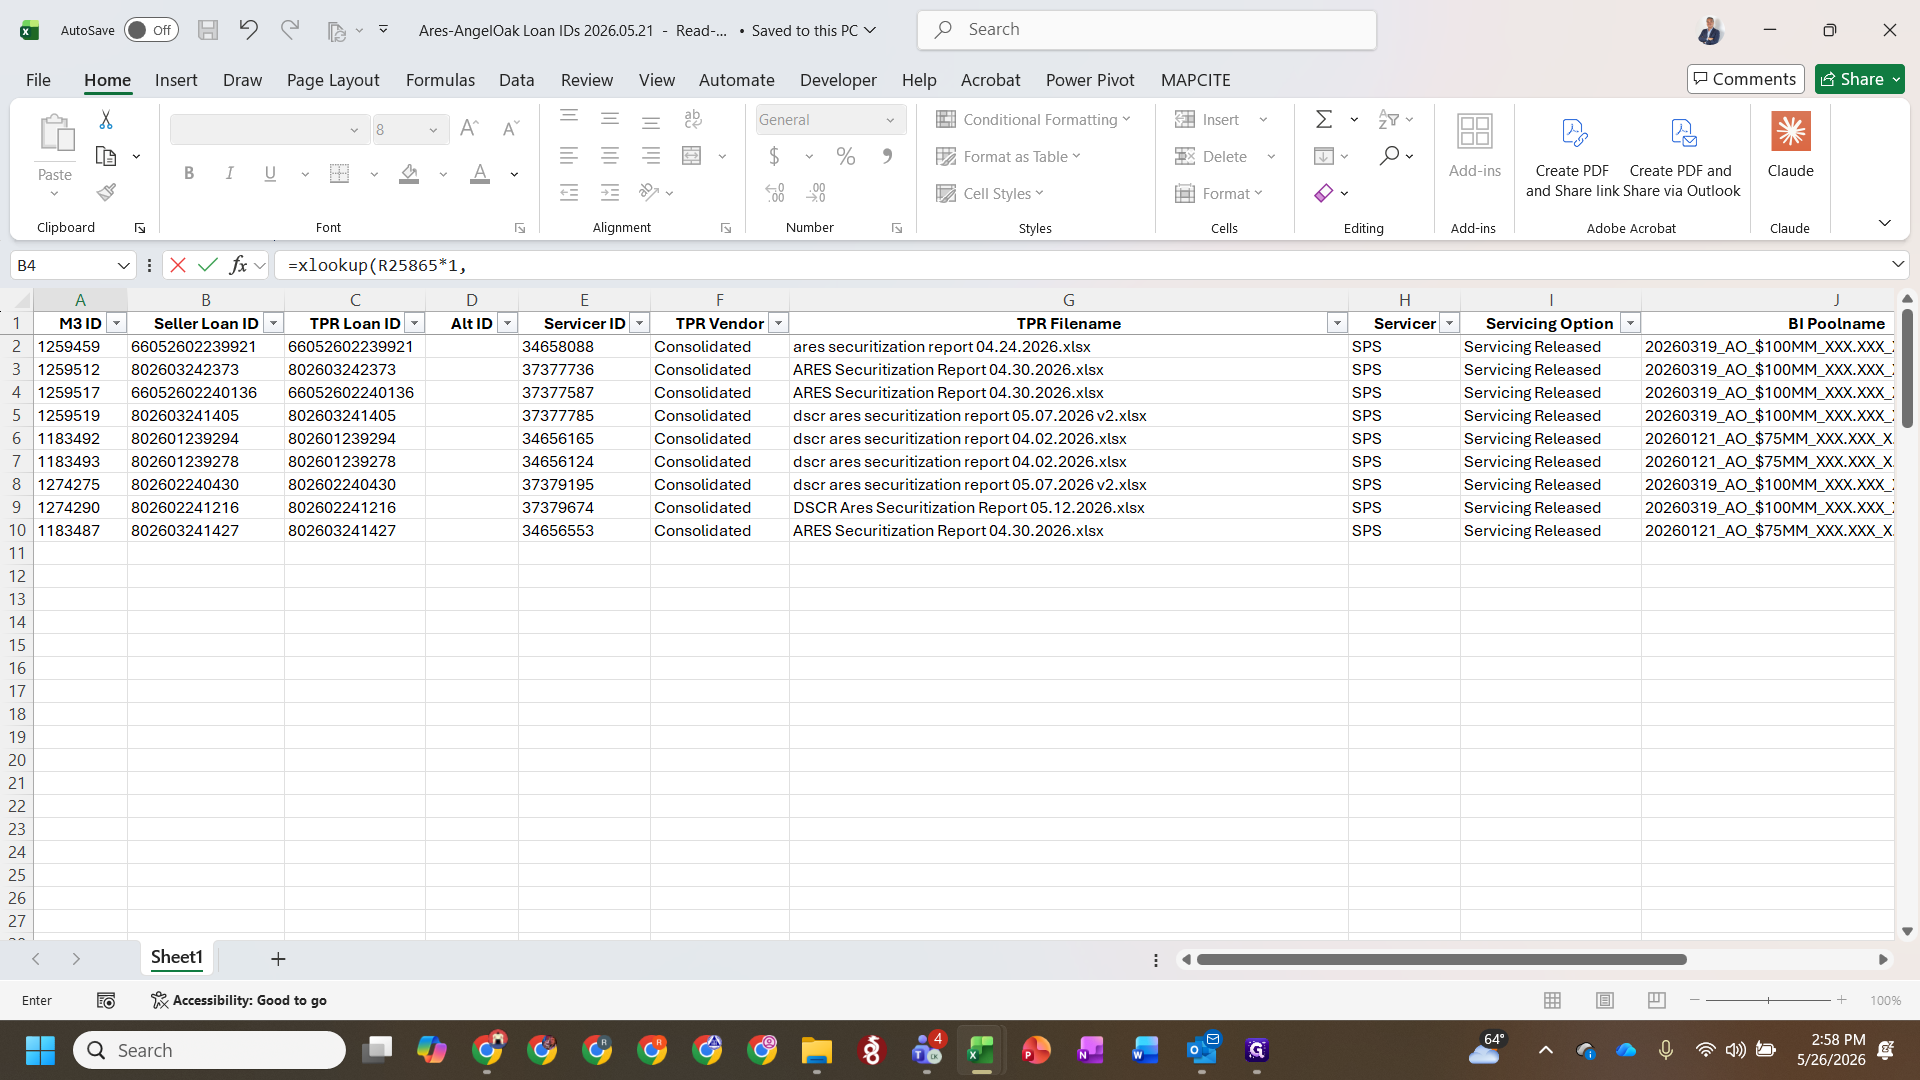The height and width of the screenshot is (1080, 1920).
Task: Click the AutoSum sigma icon
Action: pos(1324,119)
